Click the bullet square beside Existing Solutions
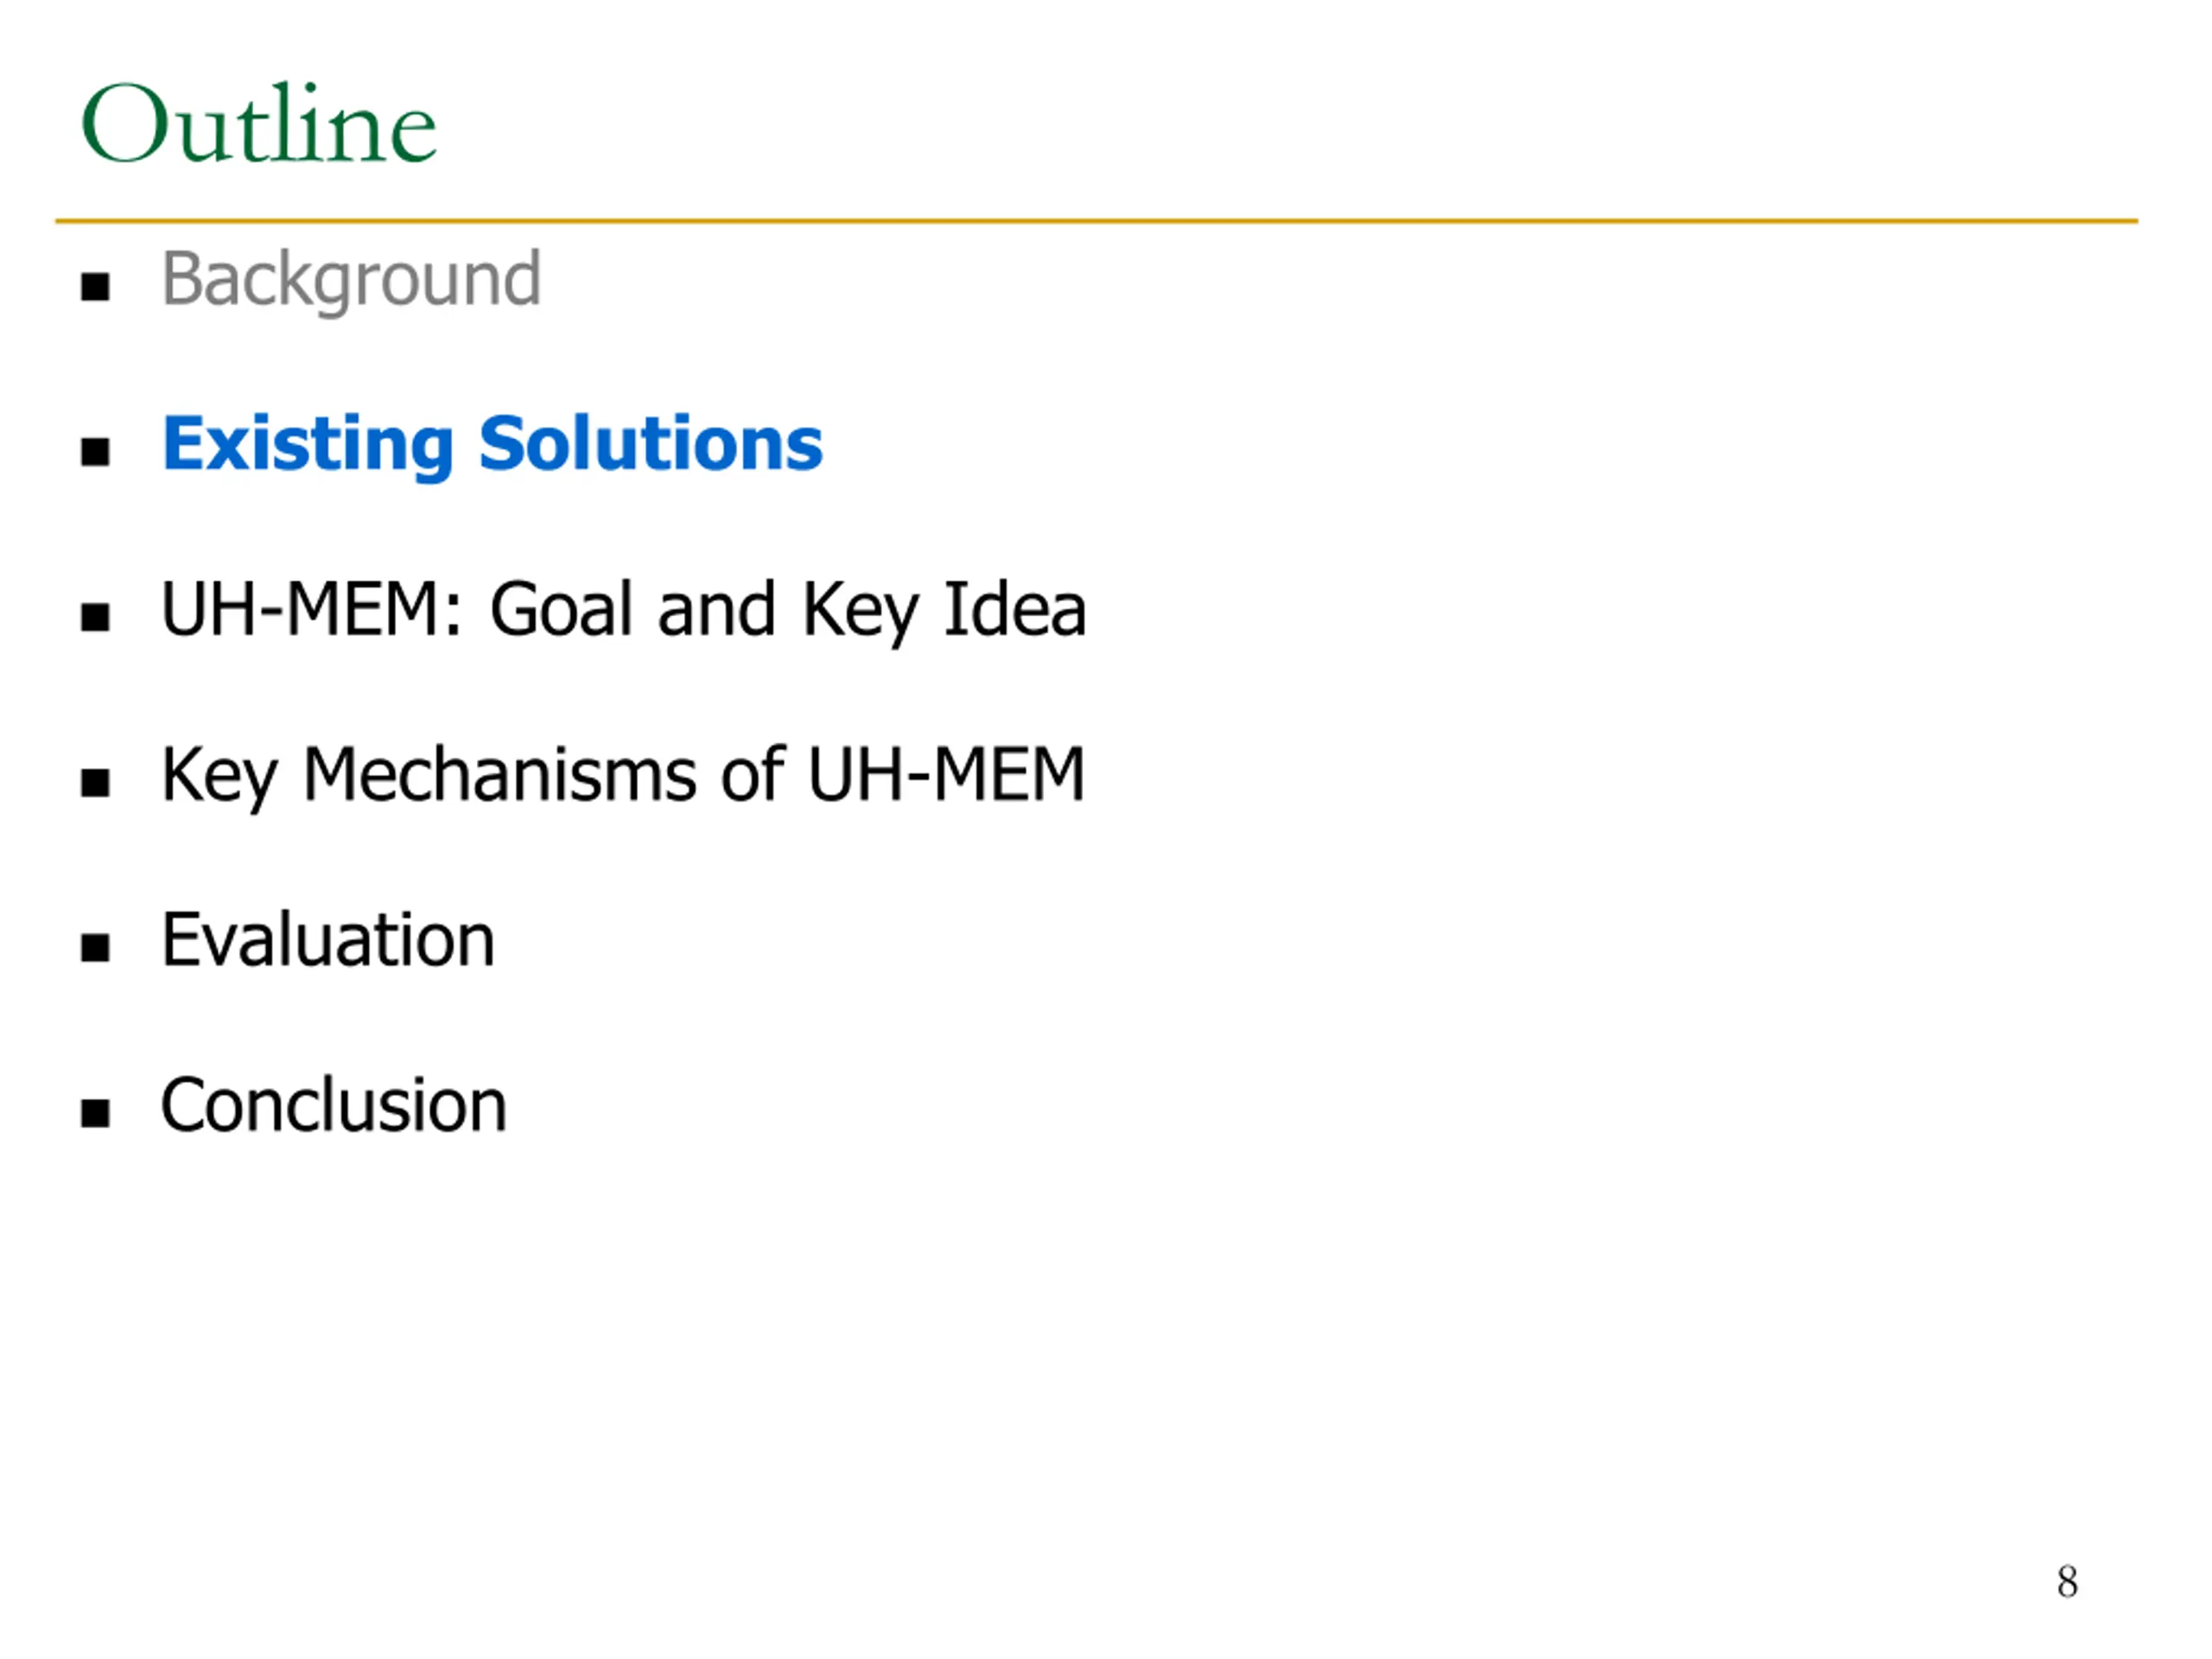This screenshot has width=2212, height=1659. 95,453
